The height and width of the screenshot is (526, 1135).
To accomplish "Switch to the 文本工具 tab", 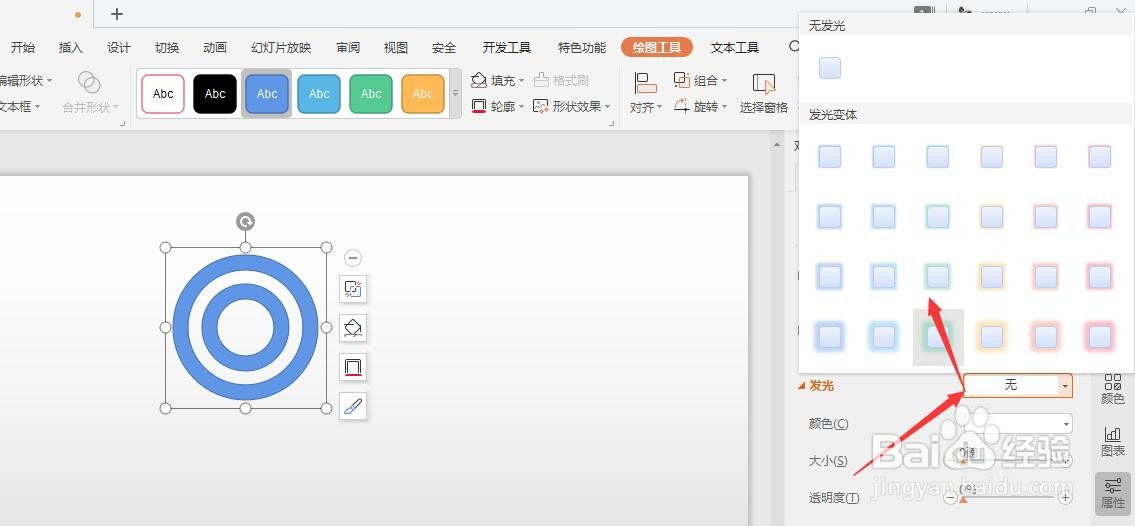I will click(x=735, y=48).
